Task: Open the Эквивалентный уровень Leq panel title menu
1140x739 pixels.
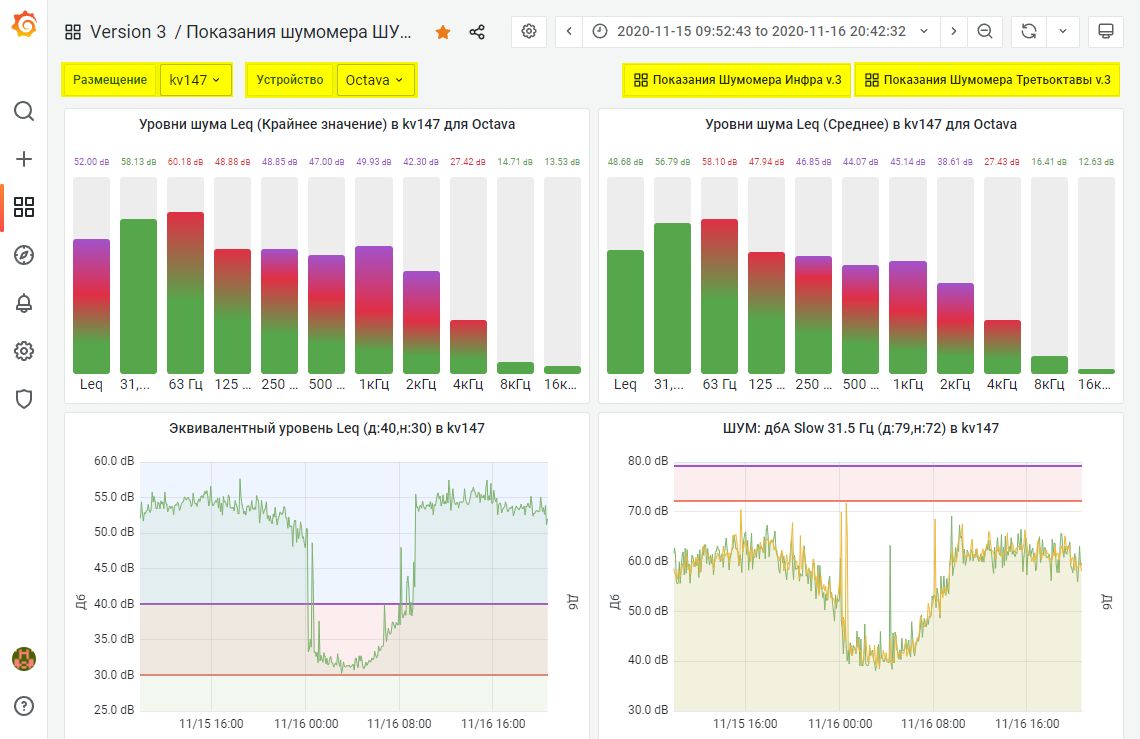Action: pyautogui.click(x=327, y=428)
